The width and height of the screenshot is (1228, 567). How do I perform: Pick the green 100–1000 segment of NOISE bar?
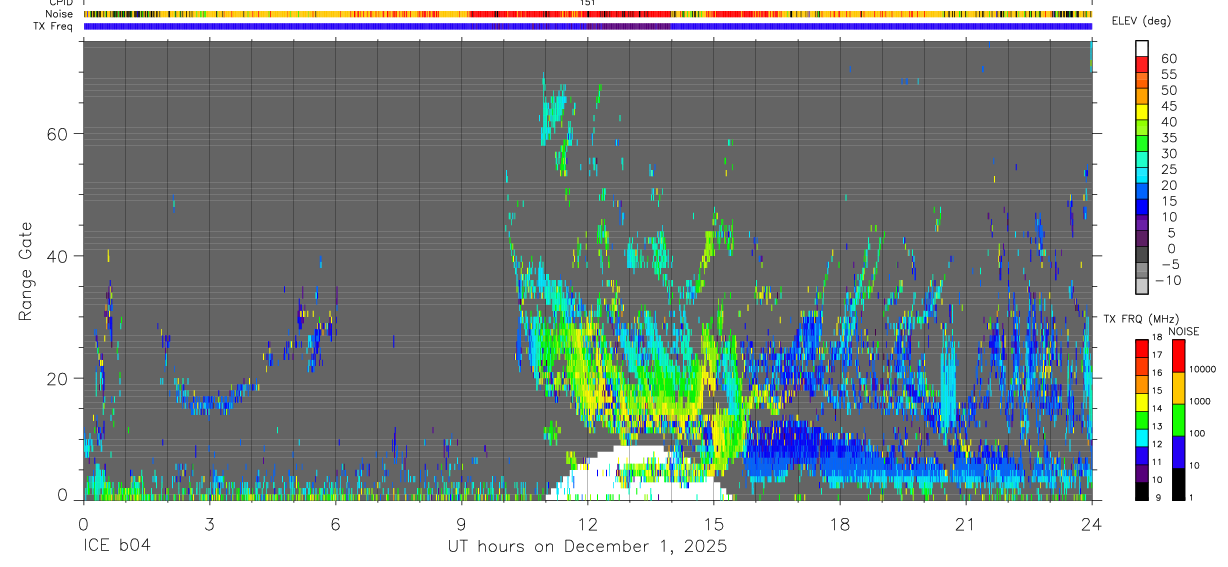pyautogui.click(x=1177, y=419)
